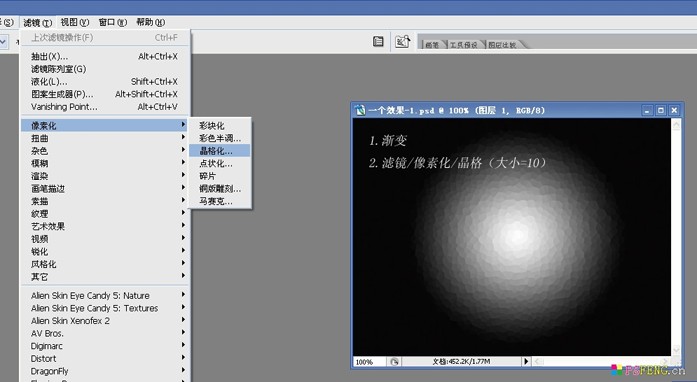The image size is (697, 382).
Task: Switch to the 画笔 palette tab
Action: pyautogui.click(x=432, y=44)
